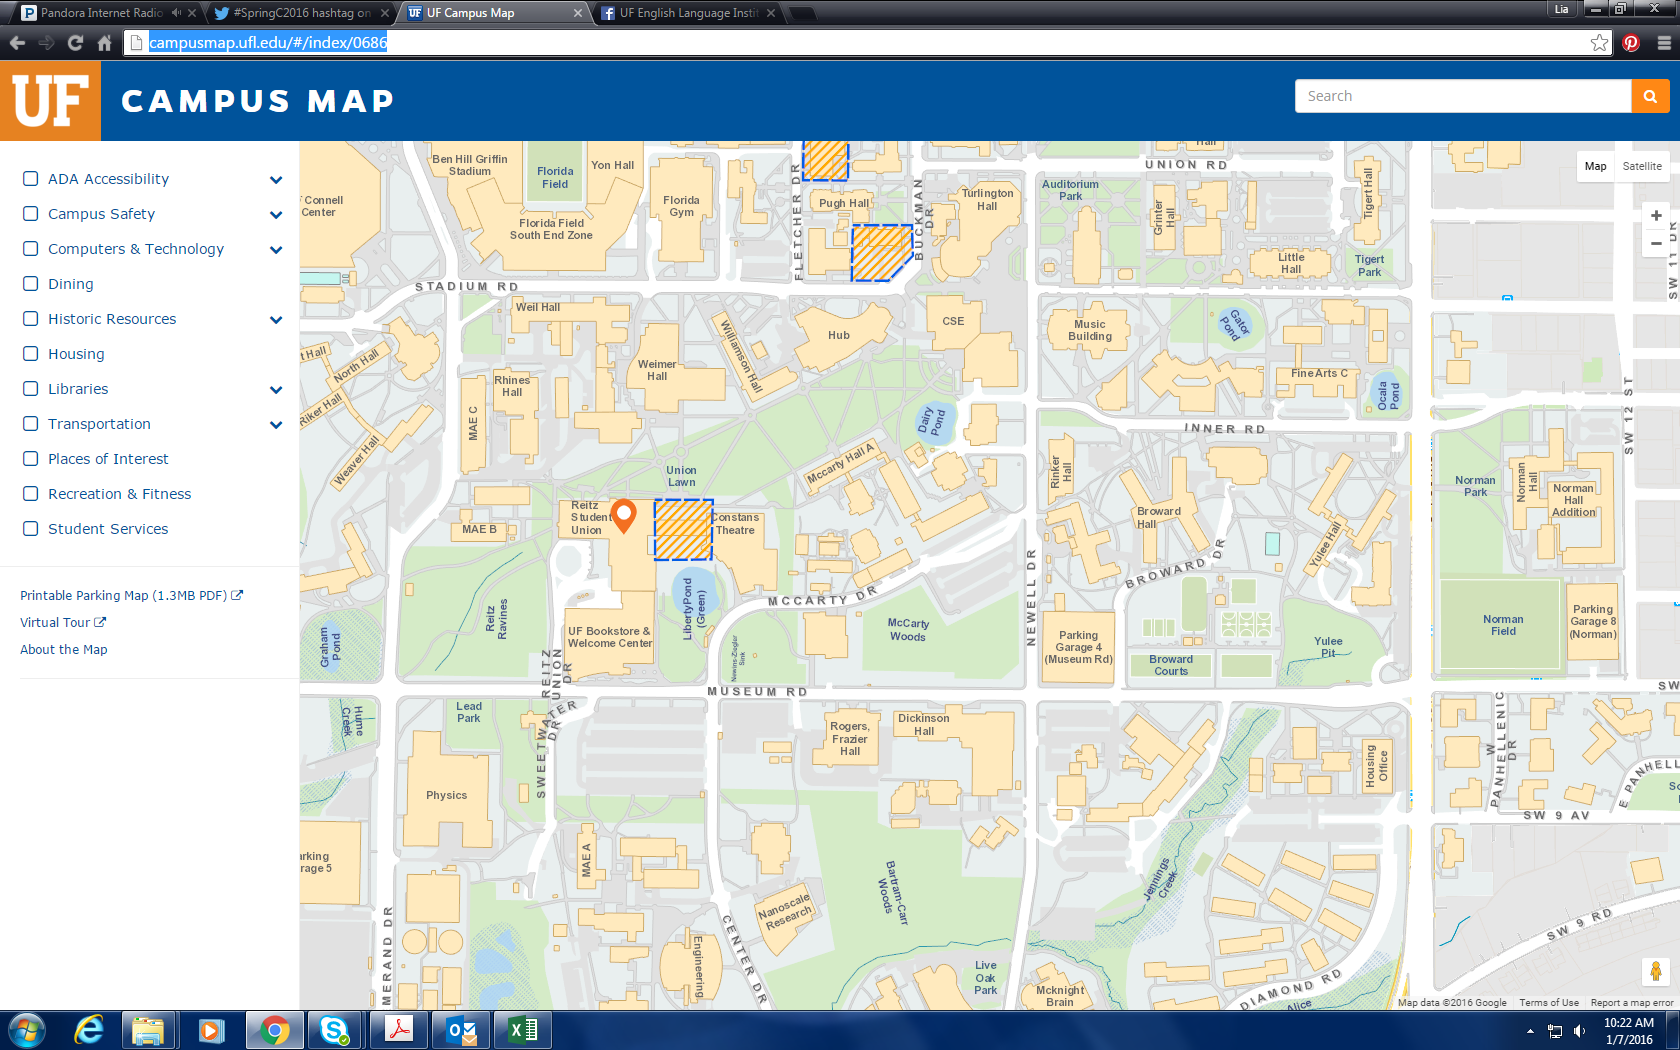
Task: Zoom in on the campus map
Action: click(x=1656, y=216)
